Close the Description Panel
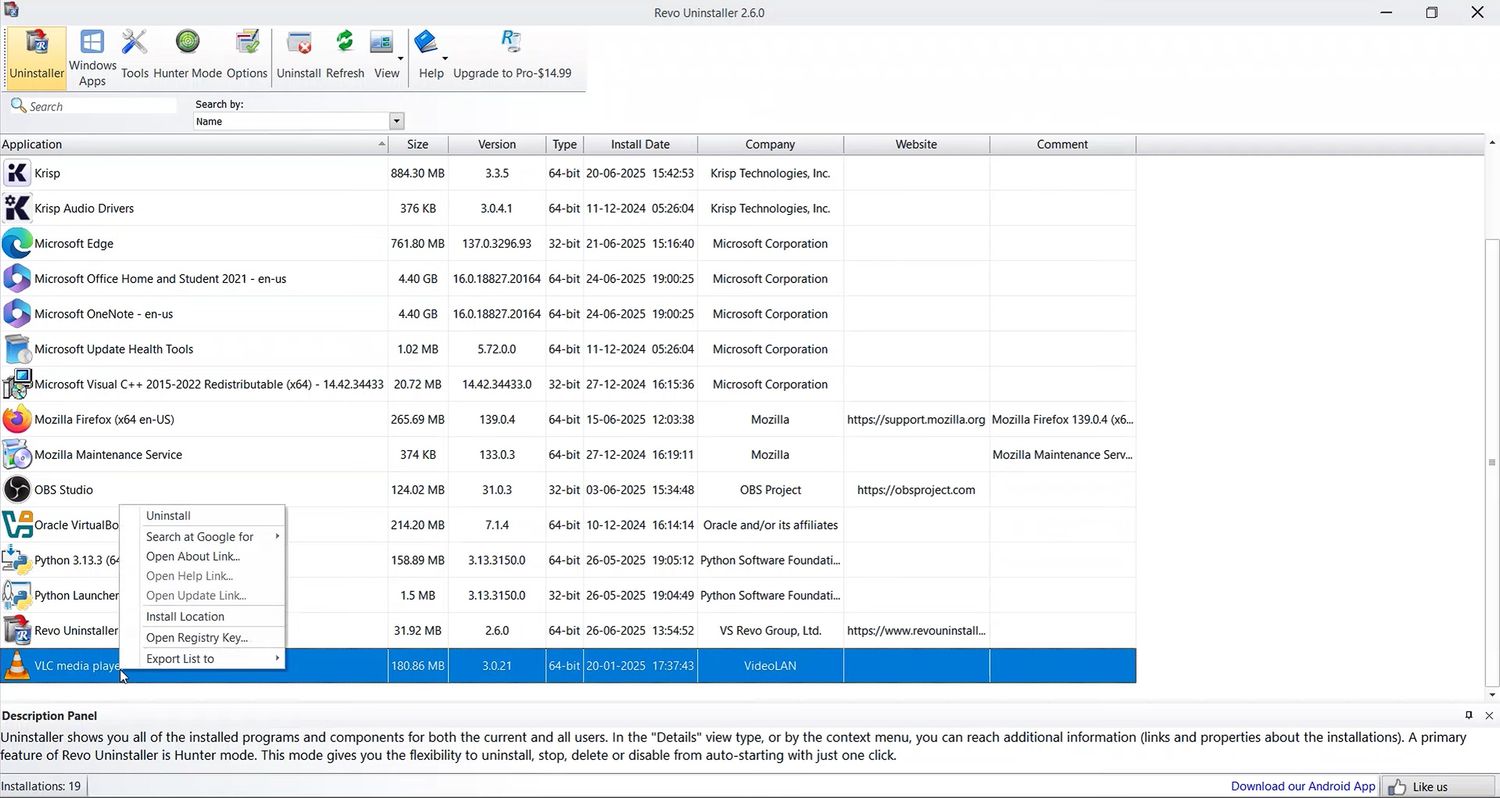Image resolution: width=1500 pixels, height=798 pixels. (x=1489, y=715)
